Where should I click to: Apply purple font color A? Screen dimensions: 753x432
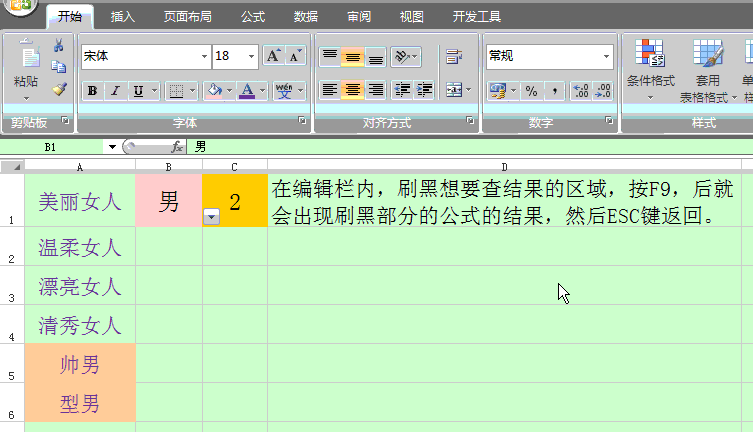pos(247,91)
